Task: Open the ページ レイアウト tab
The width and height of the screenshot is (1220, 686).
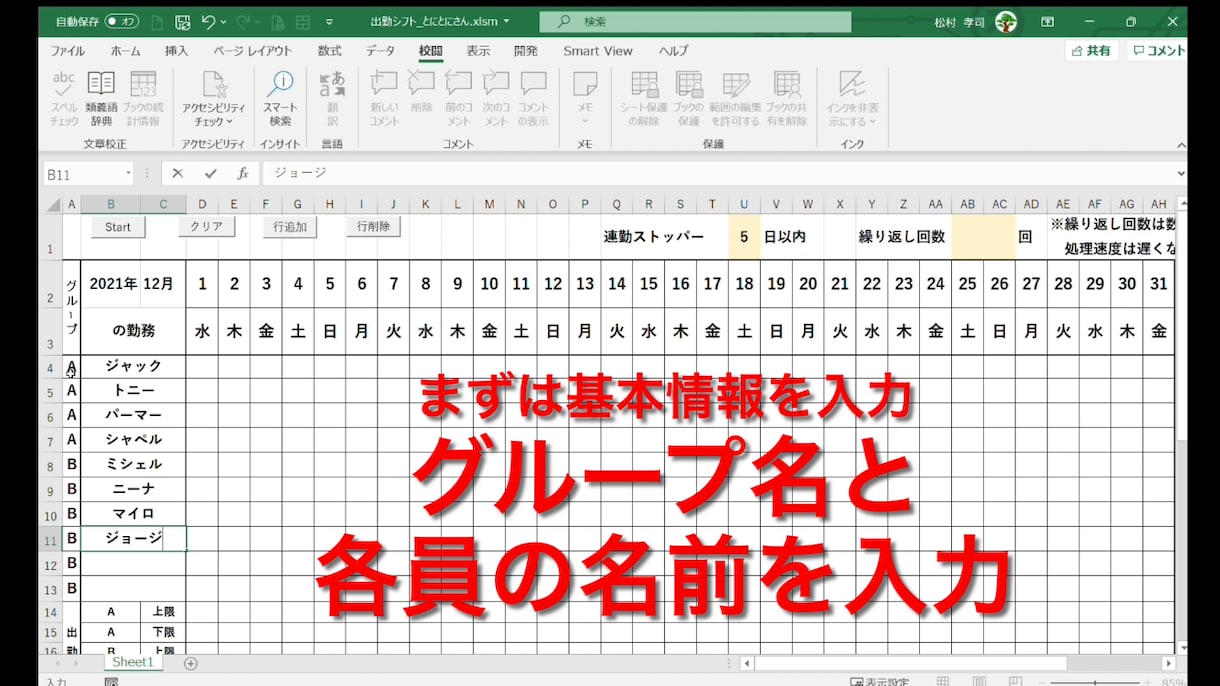Action: click(x=253, y=51)
